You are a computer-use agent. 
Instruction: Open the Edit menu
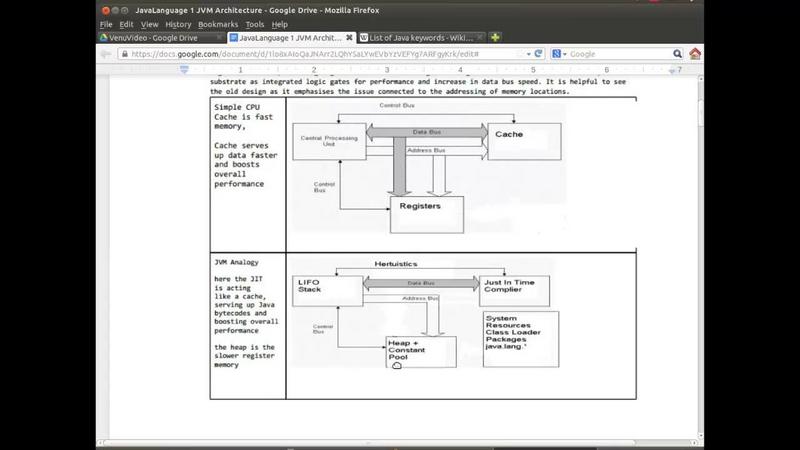click(126, 24)
